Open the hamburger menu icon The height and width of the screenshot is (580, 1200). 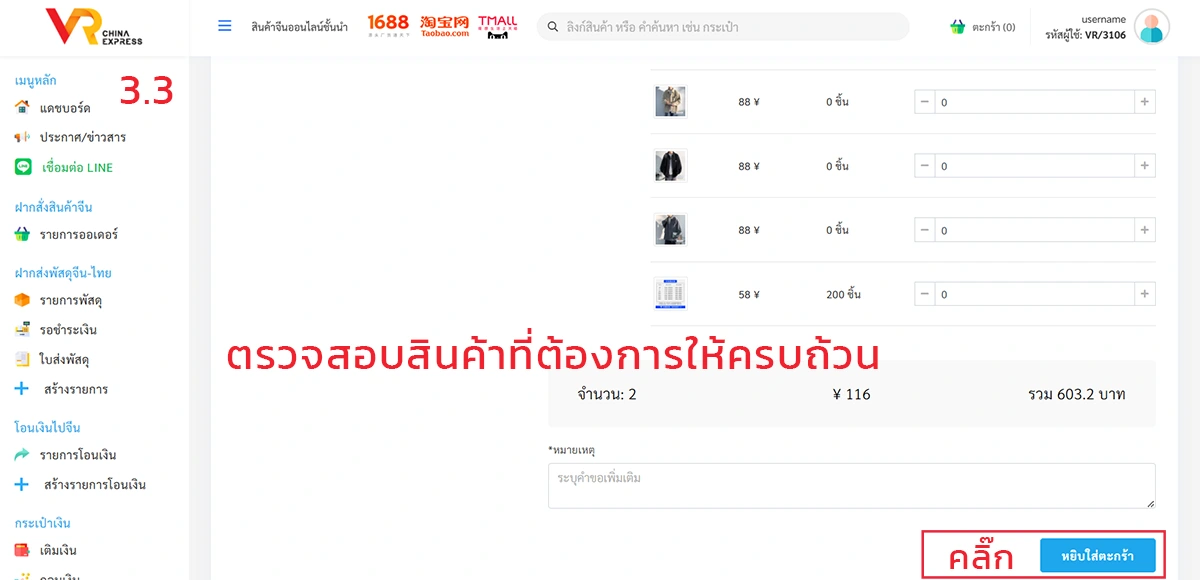pos(225,26)
